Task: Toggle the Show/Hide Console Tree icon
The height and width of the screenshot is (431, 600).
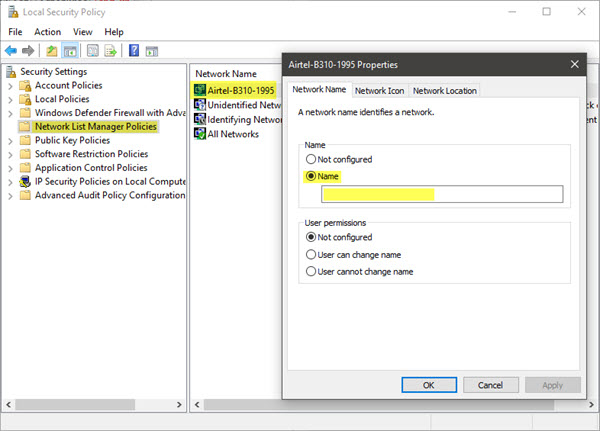Action: pos(70,51)
